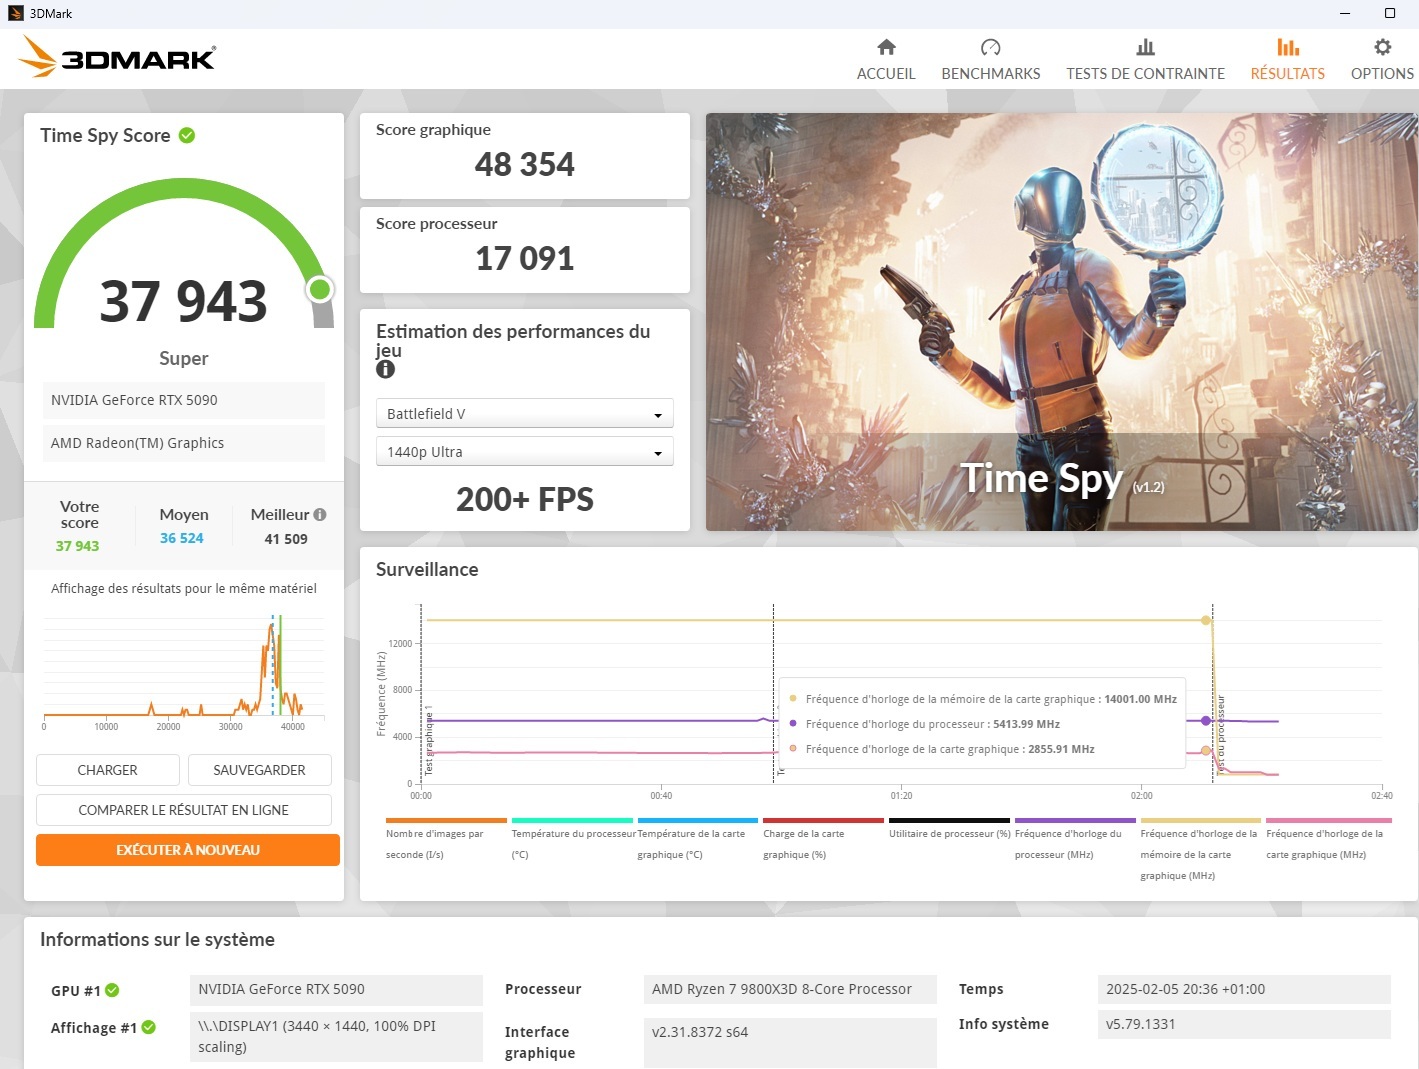Click the Accueil home icon

coord(886,47)
